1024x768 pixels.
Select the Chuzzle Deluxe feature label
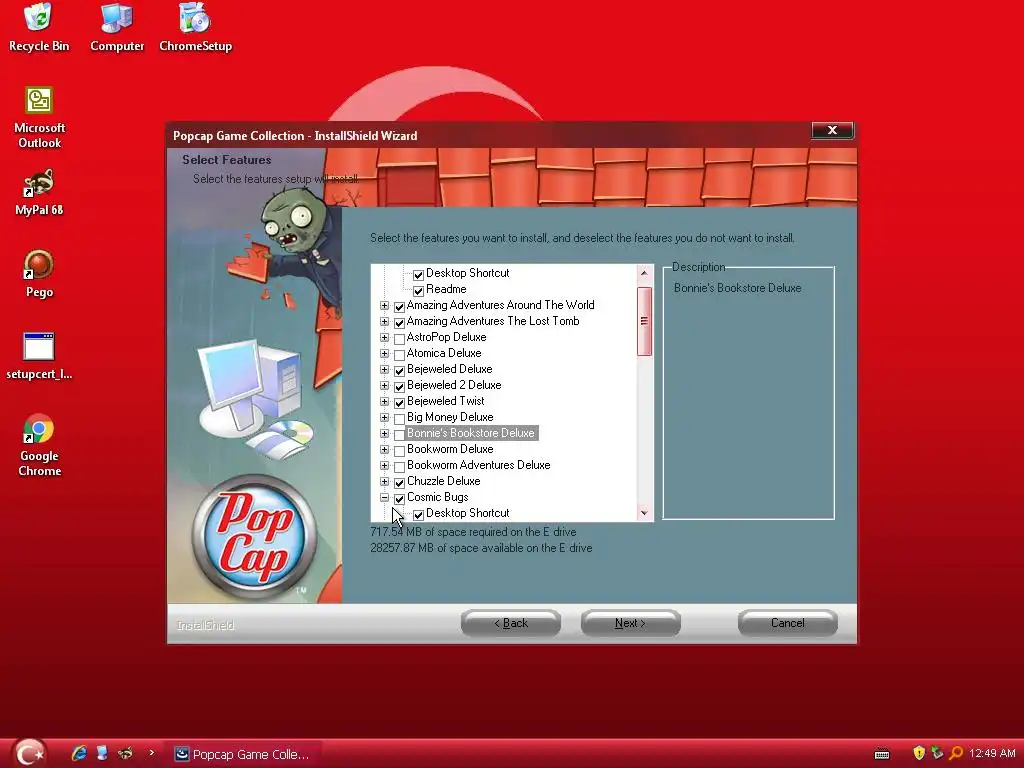coord(443,481)
